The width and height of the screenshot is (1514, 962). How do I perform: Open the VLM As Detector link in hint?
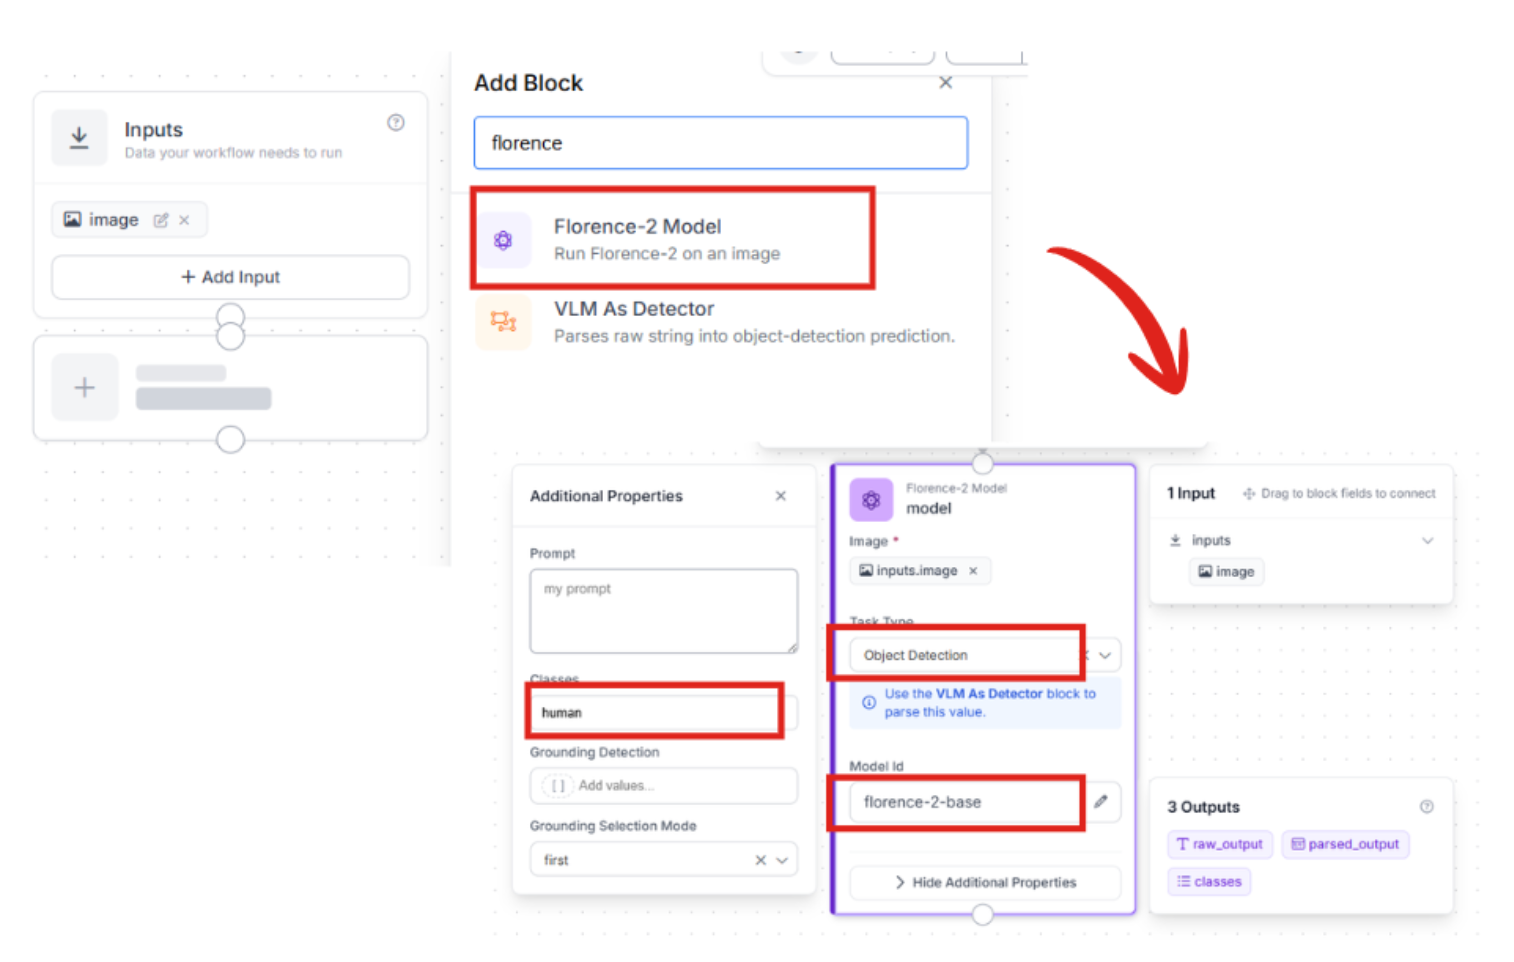[x=988, y=694]
